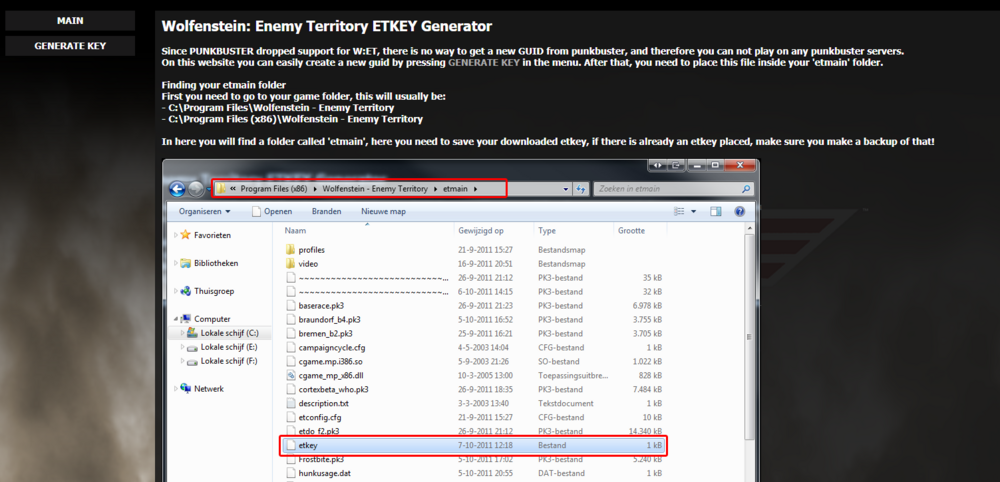Expand Lokale schijf (E:) in the tree
Image resolution: width=1000 pixels, height=482 pixels.
click(182, 347)
